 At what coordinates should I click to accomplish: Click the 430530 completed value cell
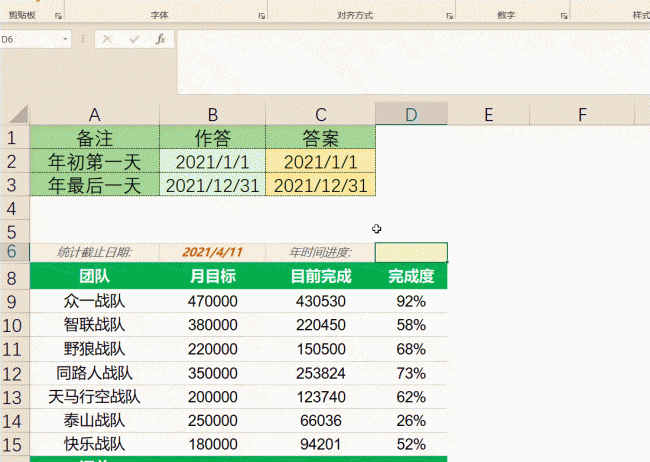pyautogui.click(x=320, y=301)
